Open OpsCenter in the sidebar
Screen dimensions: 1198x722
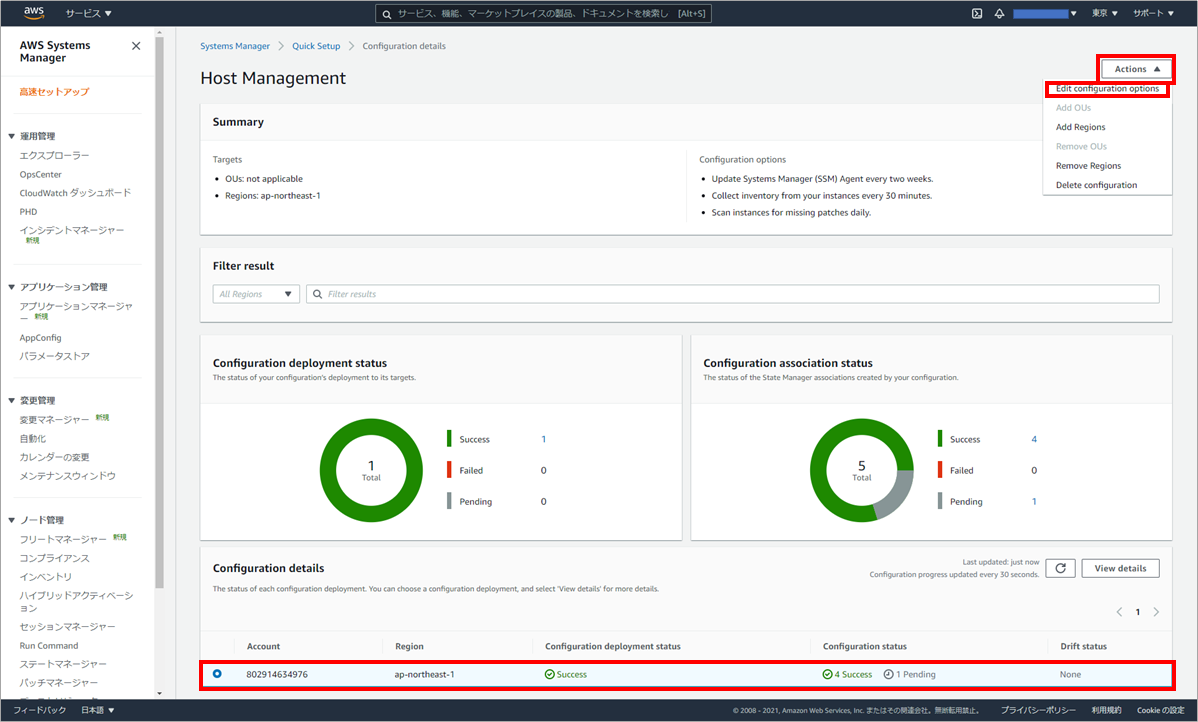(40, 174)
